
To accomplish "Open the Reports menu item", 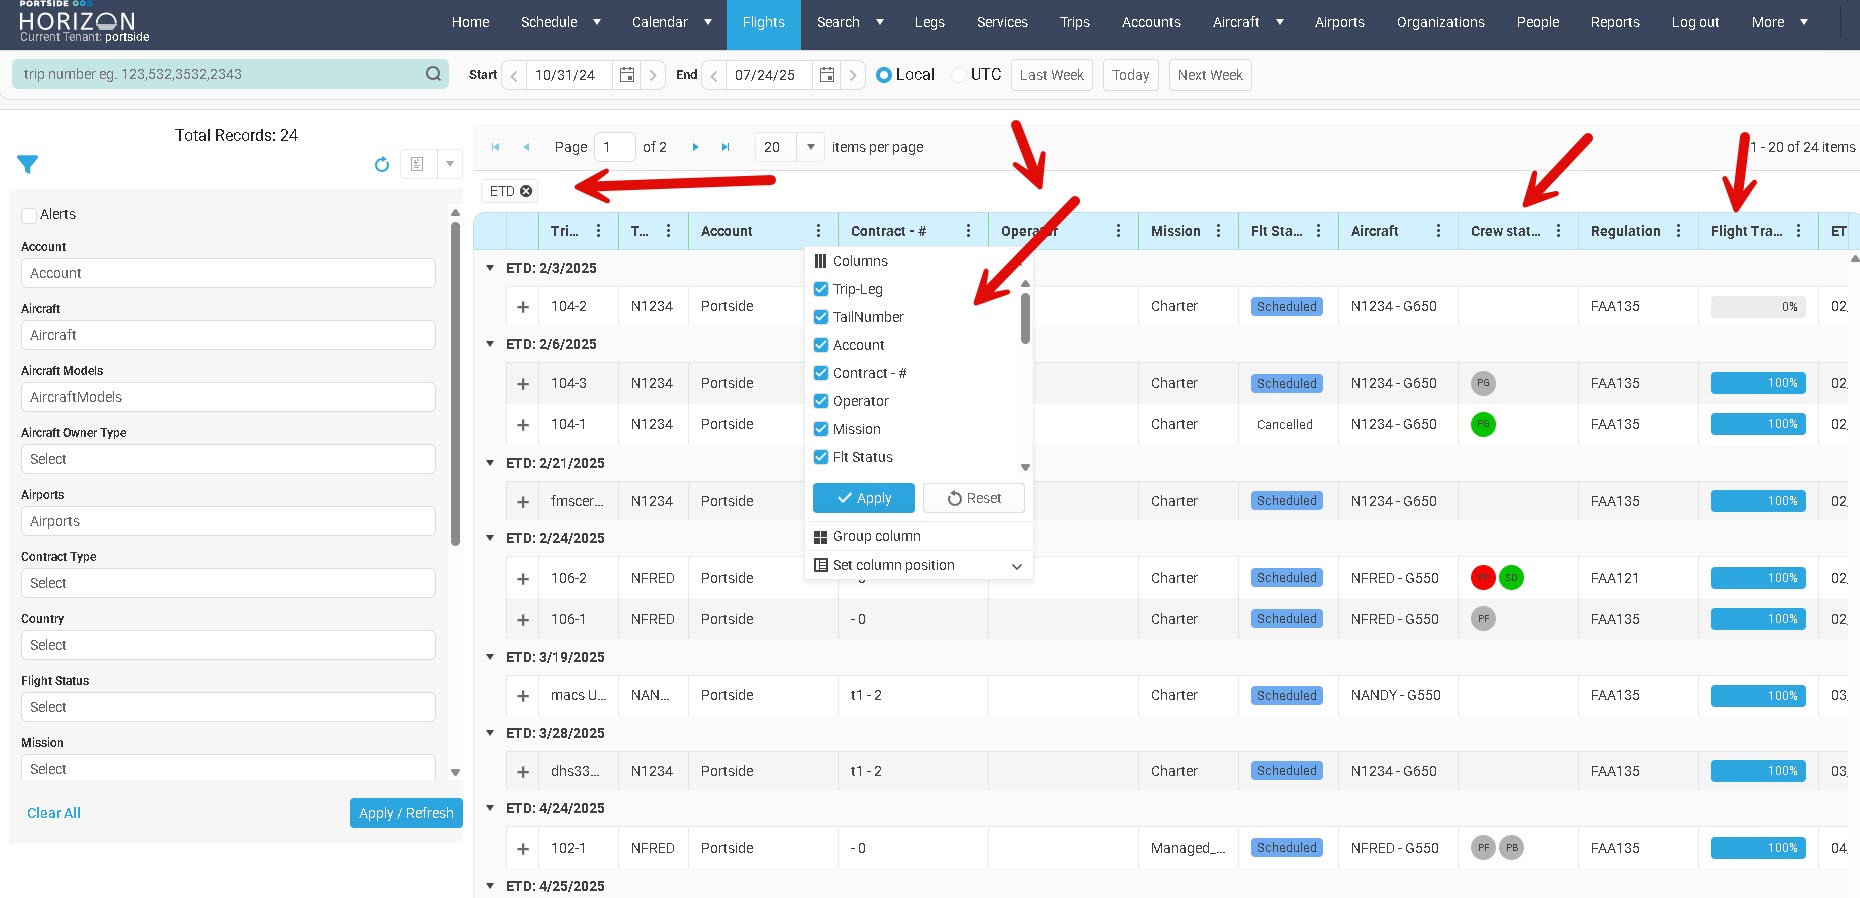I will [x=1614, y=22].
